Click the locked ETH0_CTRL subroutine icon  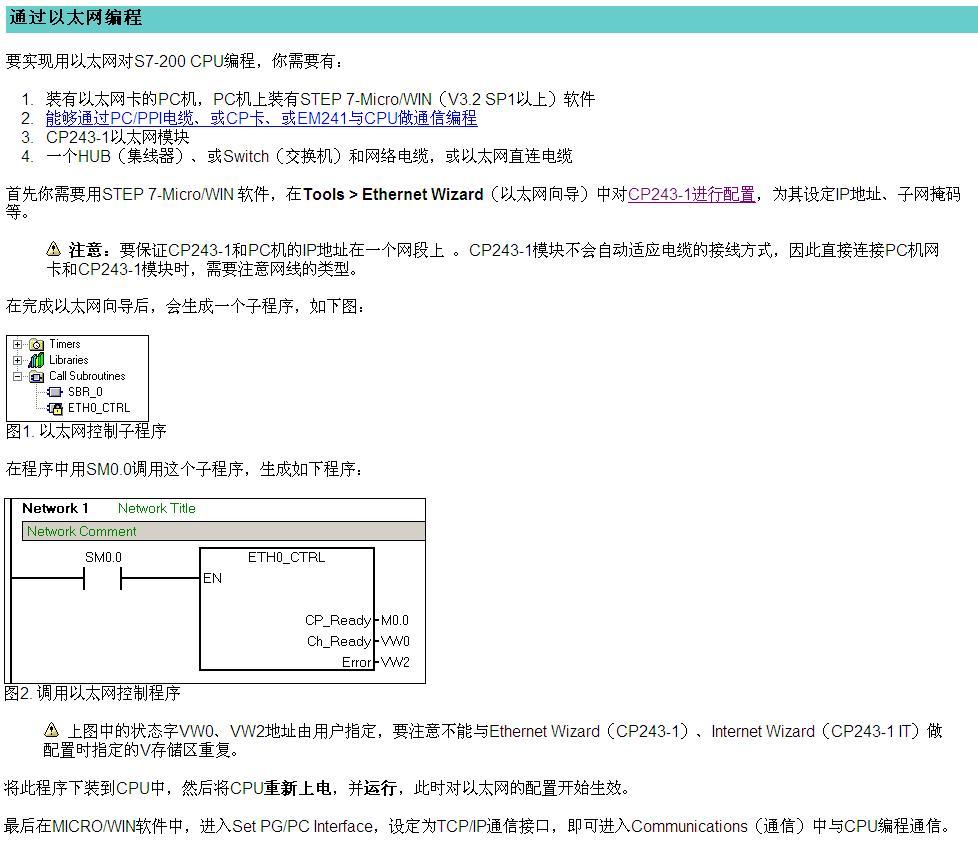(x=55, y=408)
